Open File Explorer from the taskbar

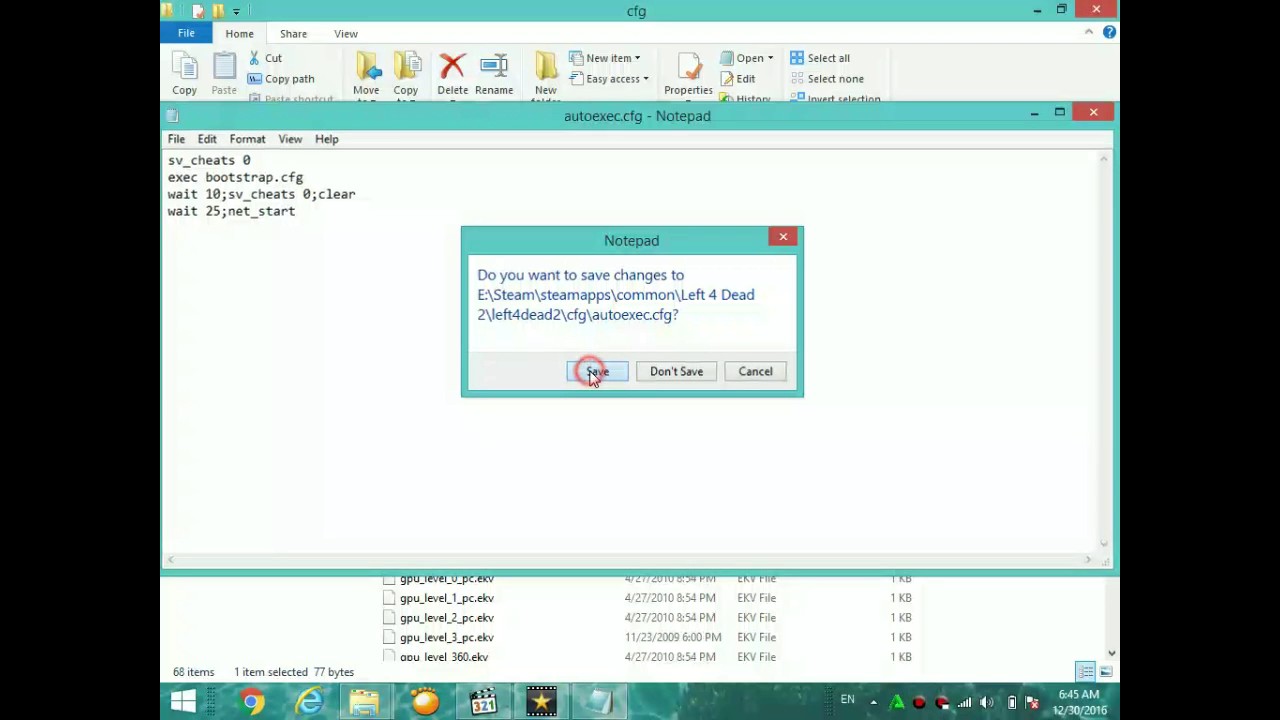click(x=365, y=702)
